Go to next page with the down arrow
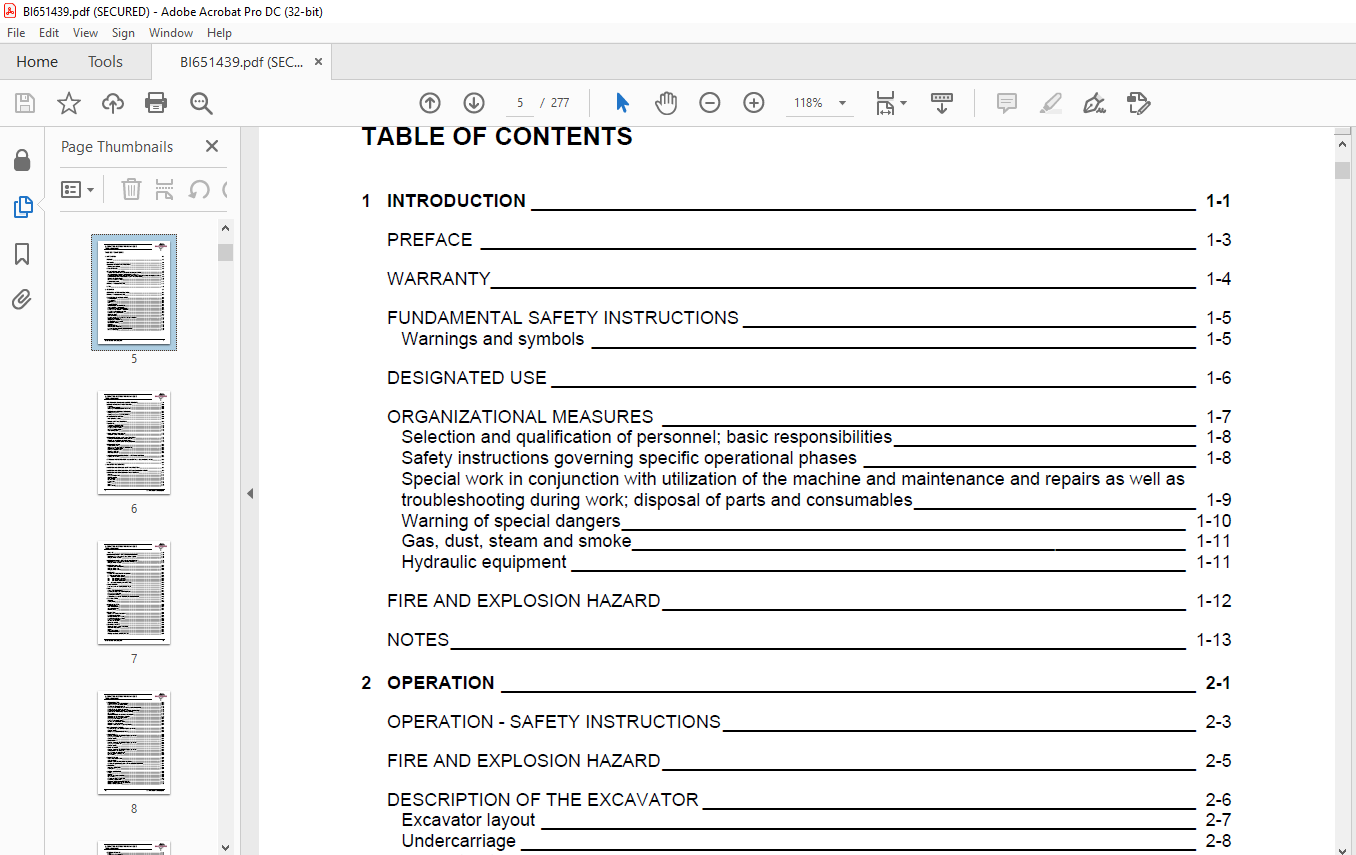Image resolution: width=1356 pixels, height=855 pixels. click(x=474, y=103)
